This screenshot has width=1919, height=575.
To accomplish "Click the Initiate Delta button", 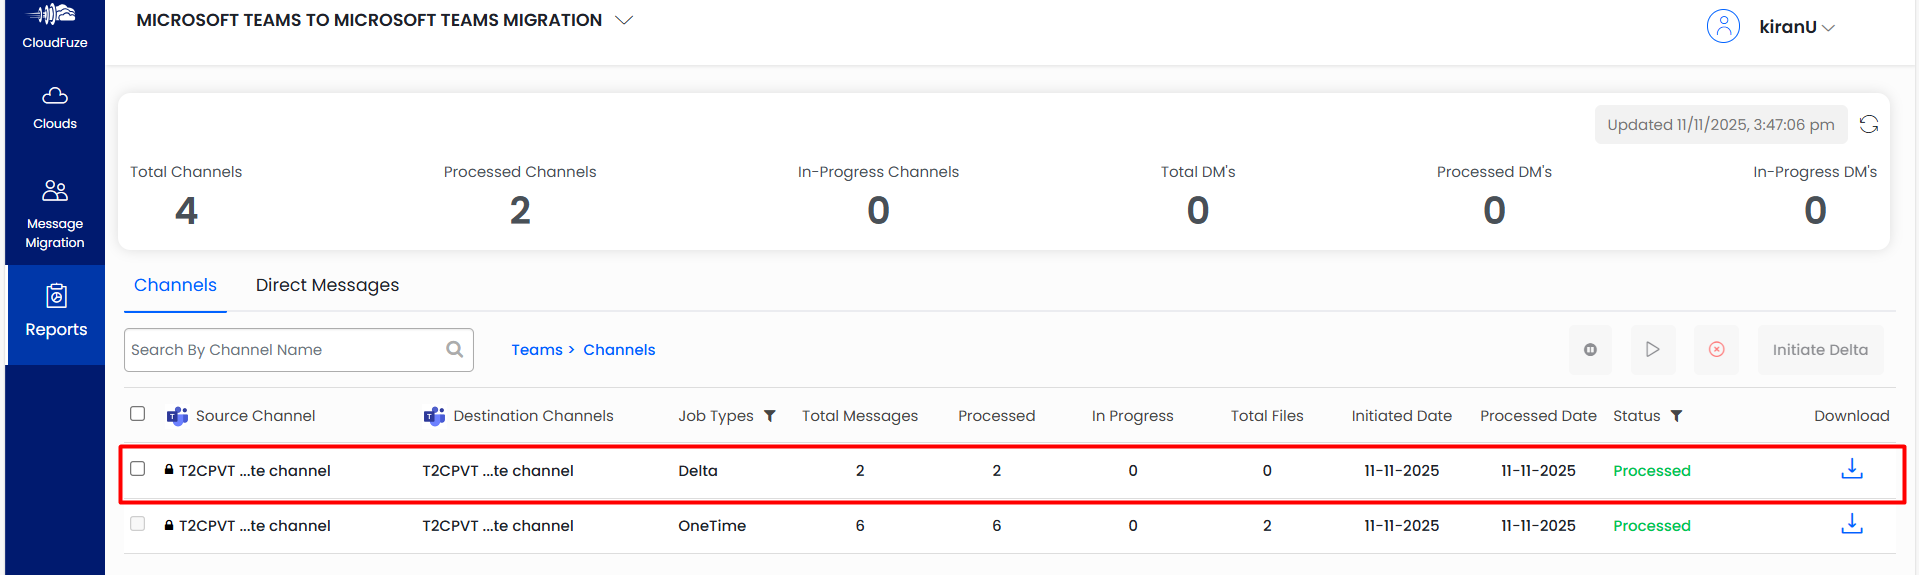I will (1820, 350).
